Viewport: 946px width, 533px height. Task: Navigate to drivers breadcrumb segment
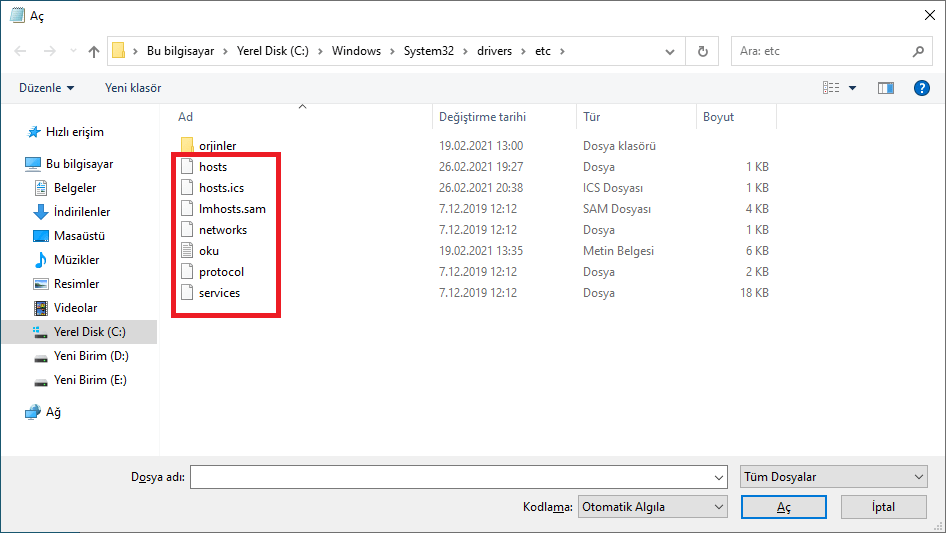point(494,51)
